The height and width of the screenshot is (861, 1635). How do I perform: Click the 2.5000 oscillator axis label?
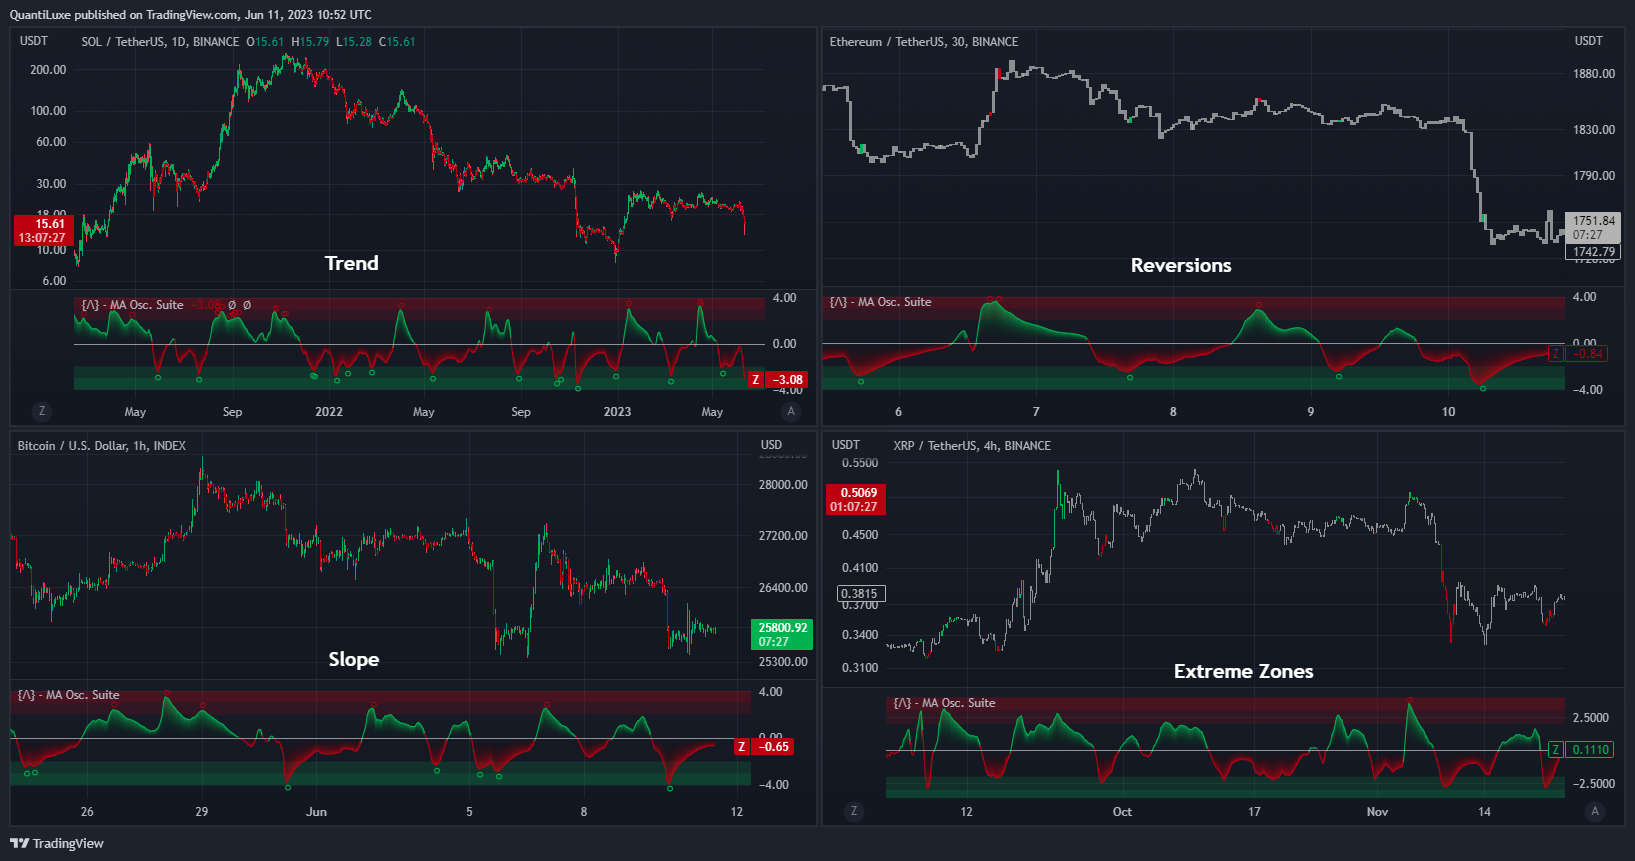1591,718
